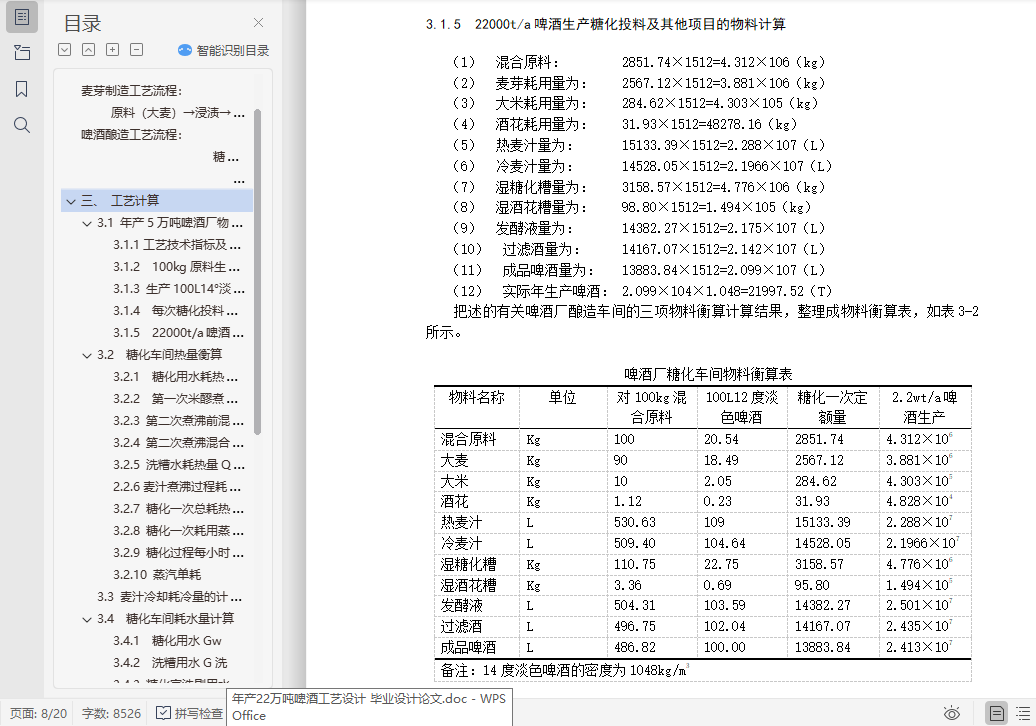Select 3.3 麦汁冷却耗冷量的计 entry

click(x=169, y=597)
